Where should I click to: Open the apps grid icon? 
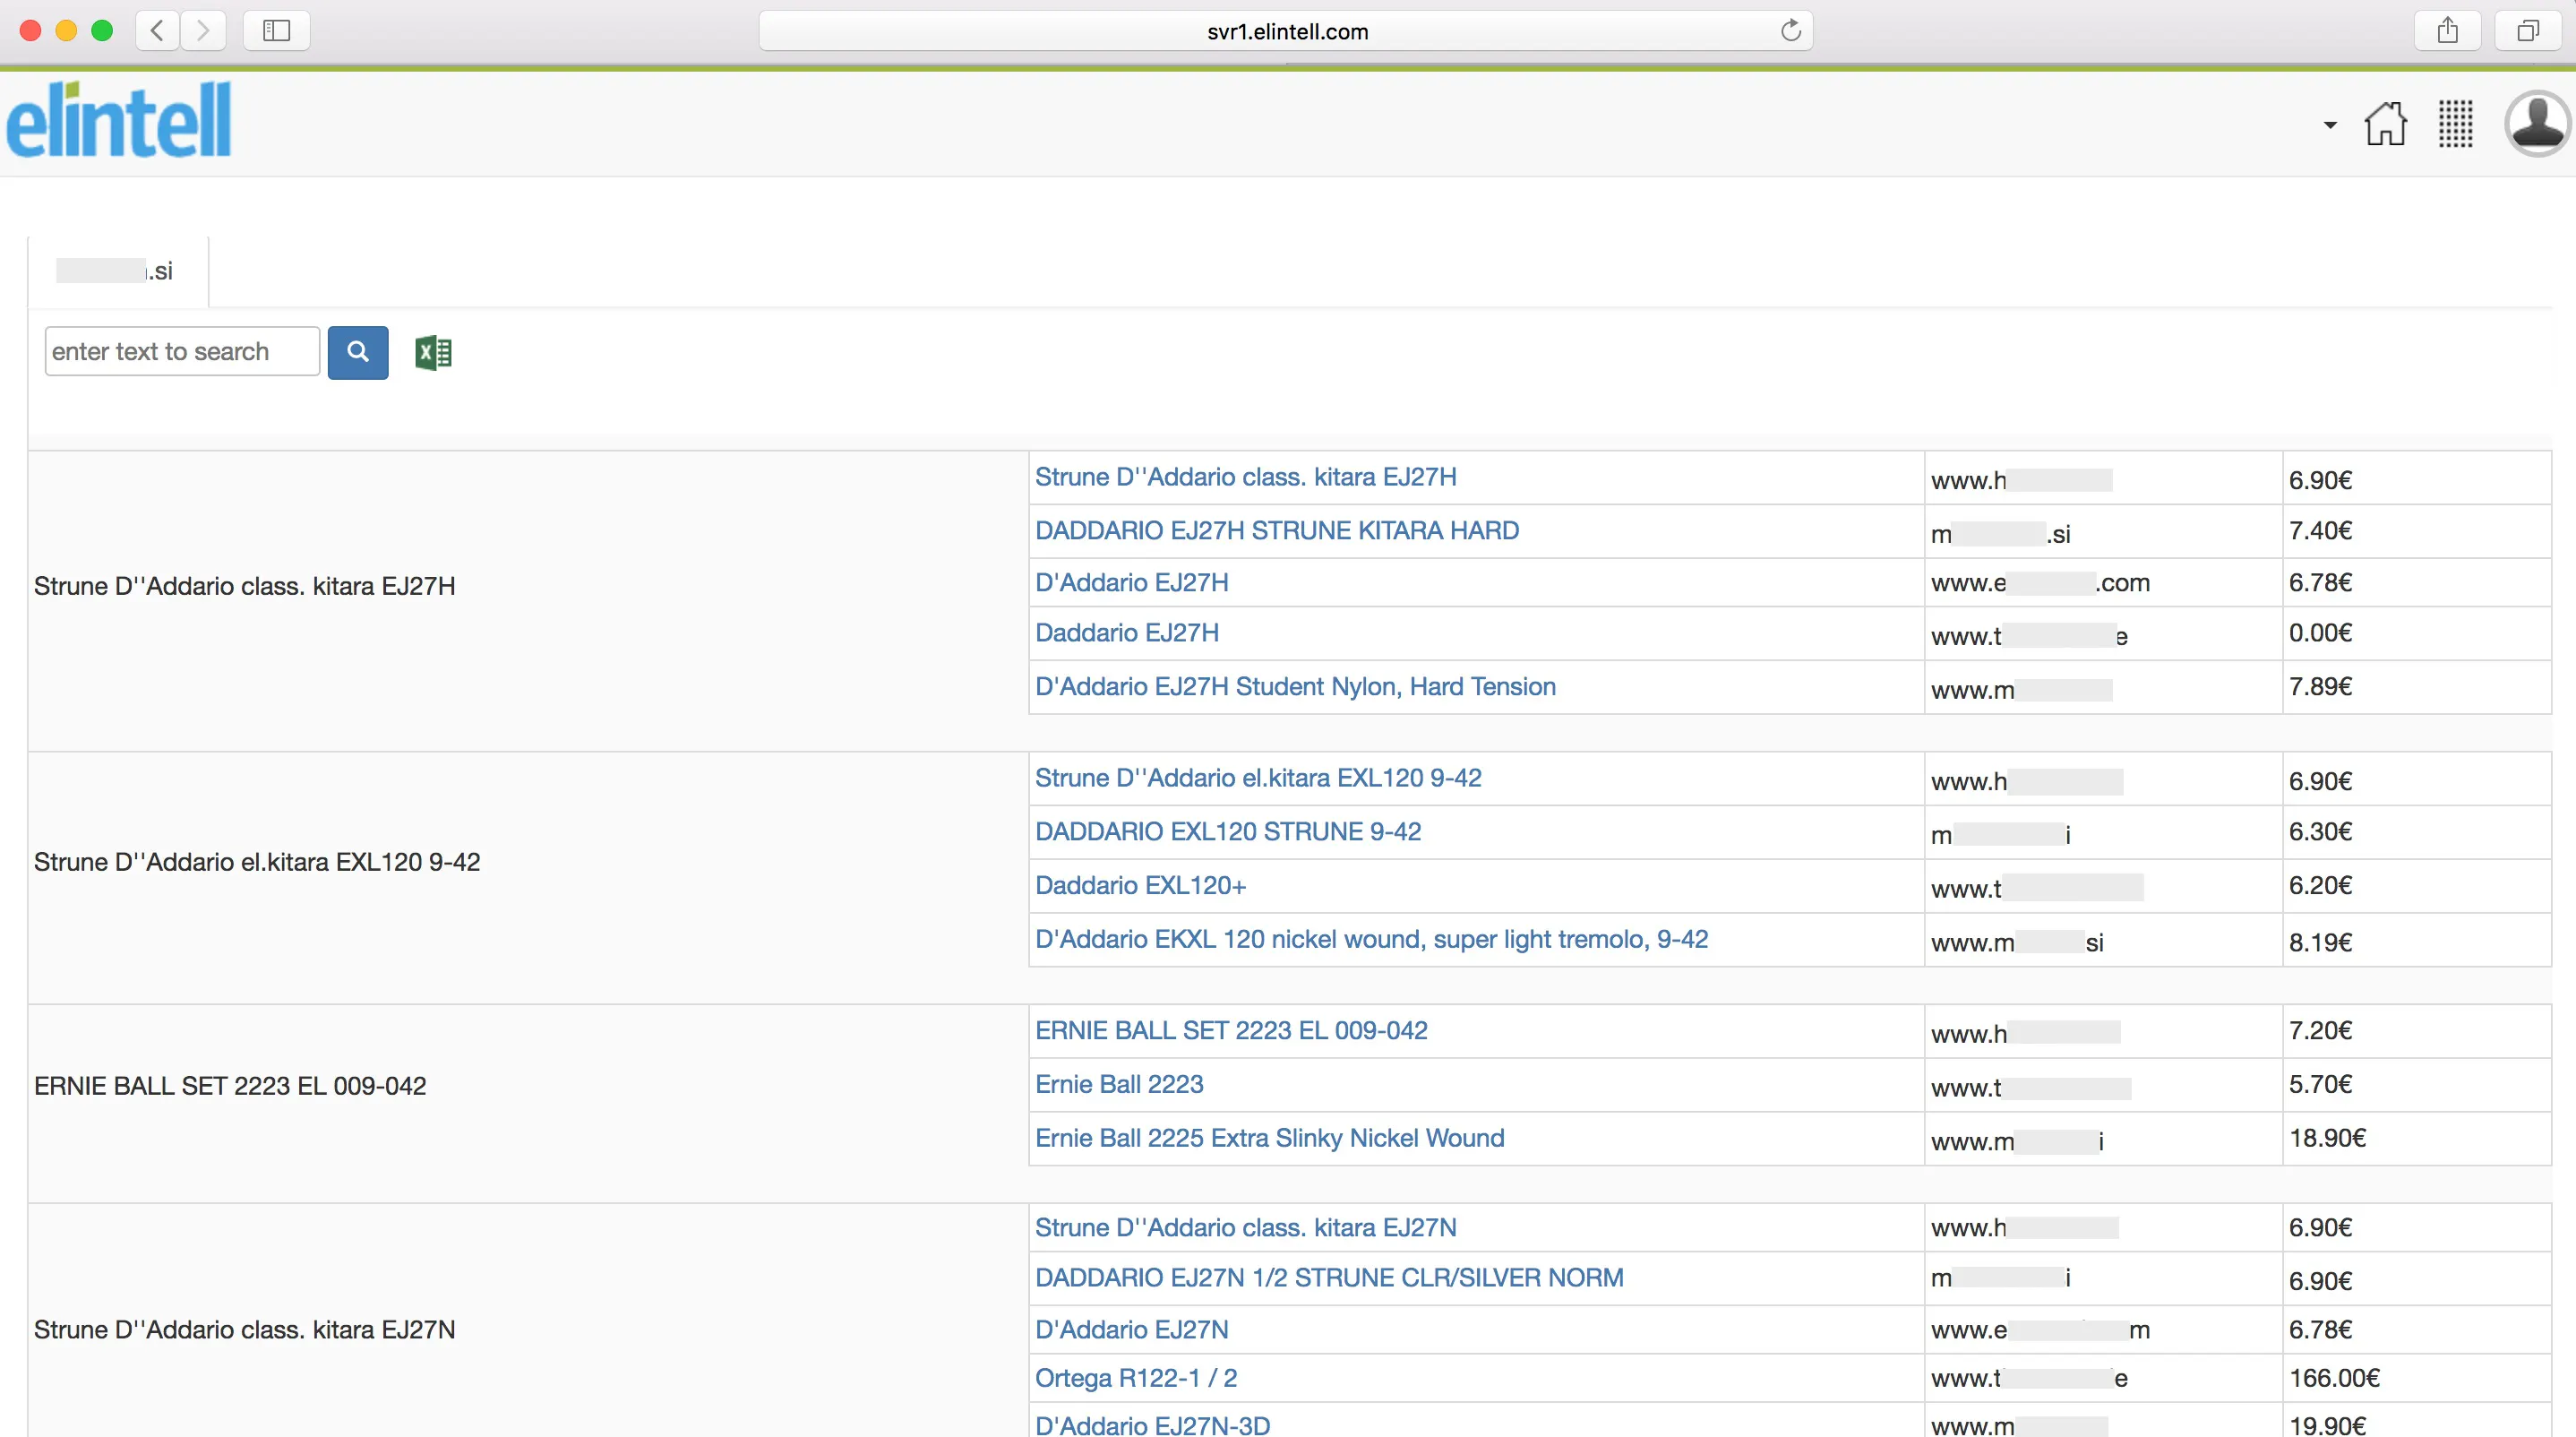tap(2455, 124)
